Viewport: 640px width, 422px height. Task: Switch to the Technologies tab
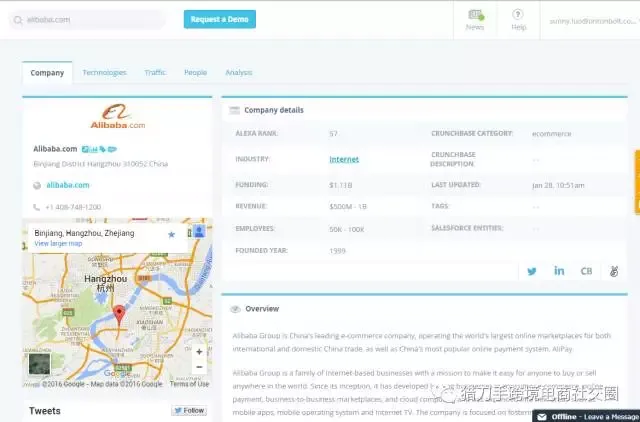(x=104, y=73)
